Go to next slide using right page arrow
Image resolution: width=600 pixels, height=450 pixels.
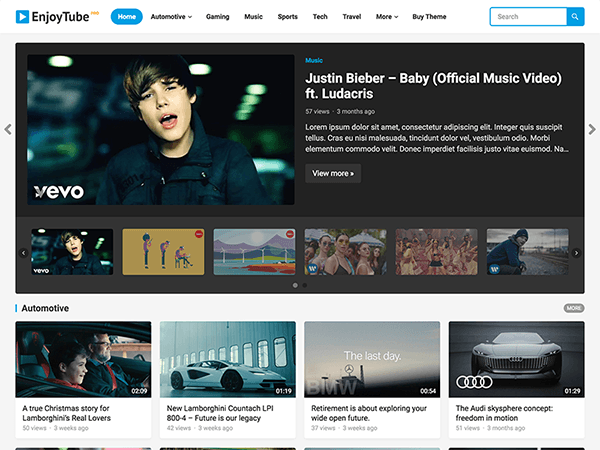click(x=592, y=129)
